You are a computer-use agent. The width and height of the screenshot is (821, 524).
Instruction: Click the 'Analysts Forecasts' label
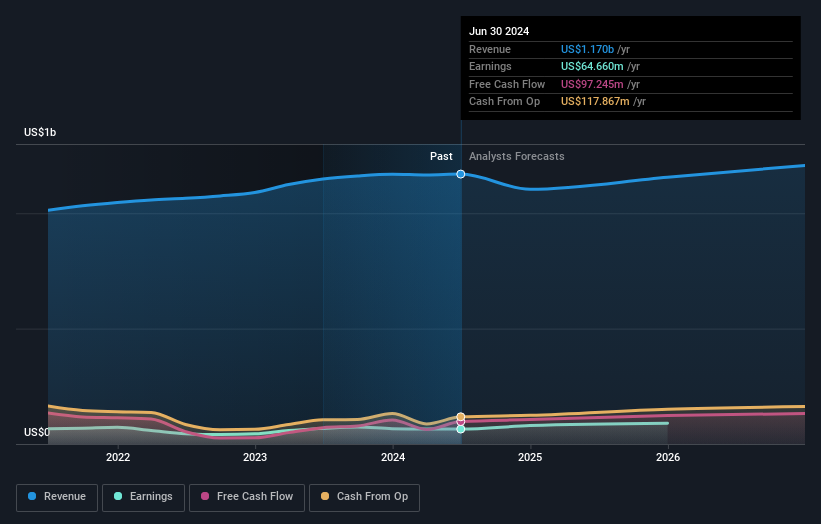(516, 156)
